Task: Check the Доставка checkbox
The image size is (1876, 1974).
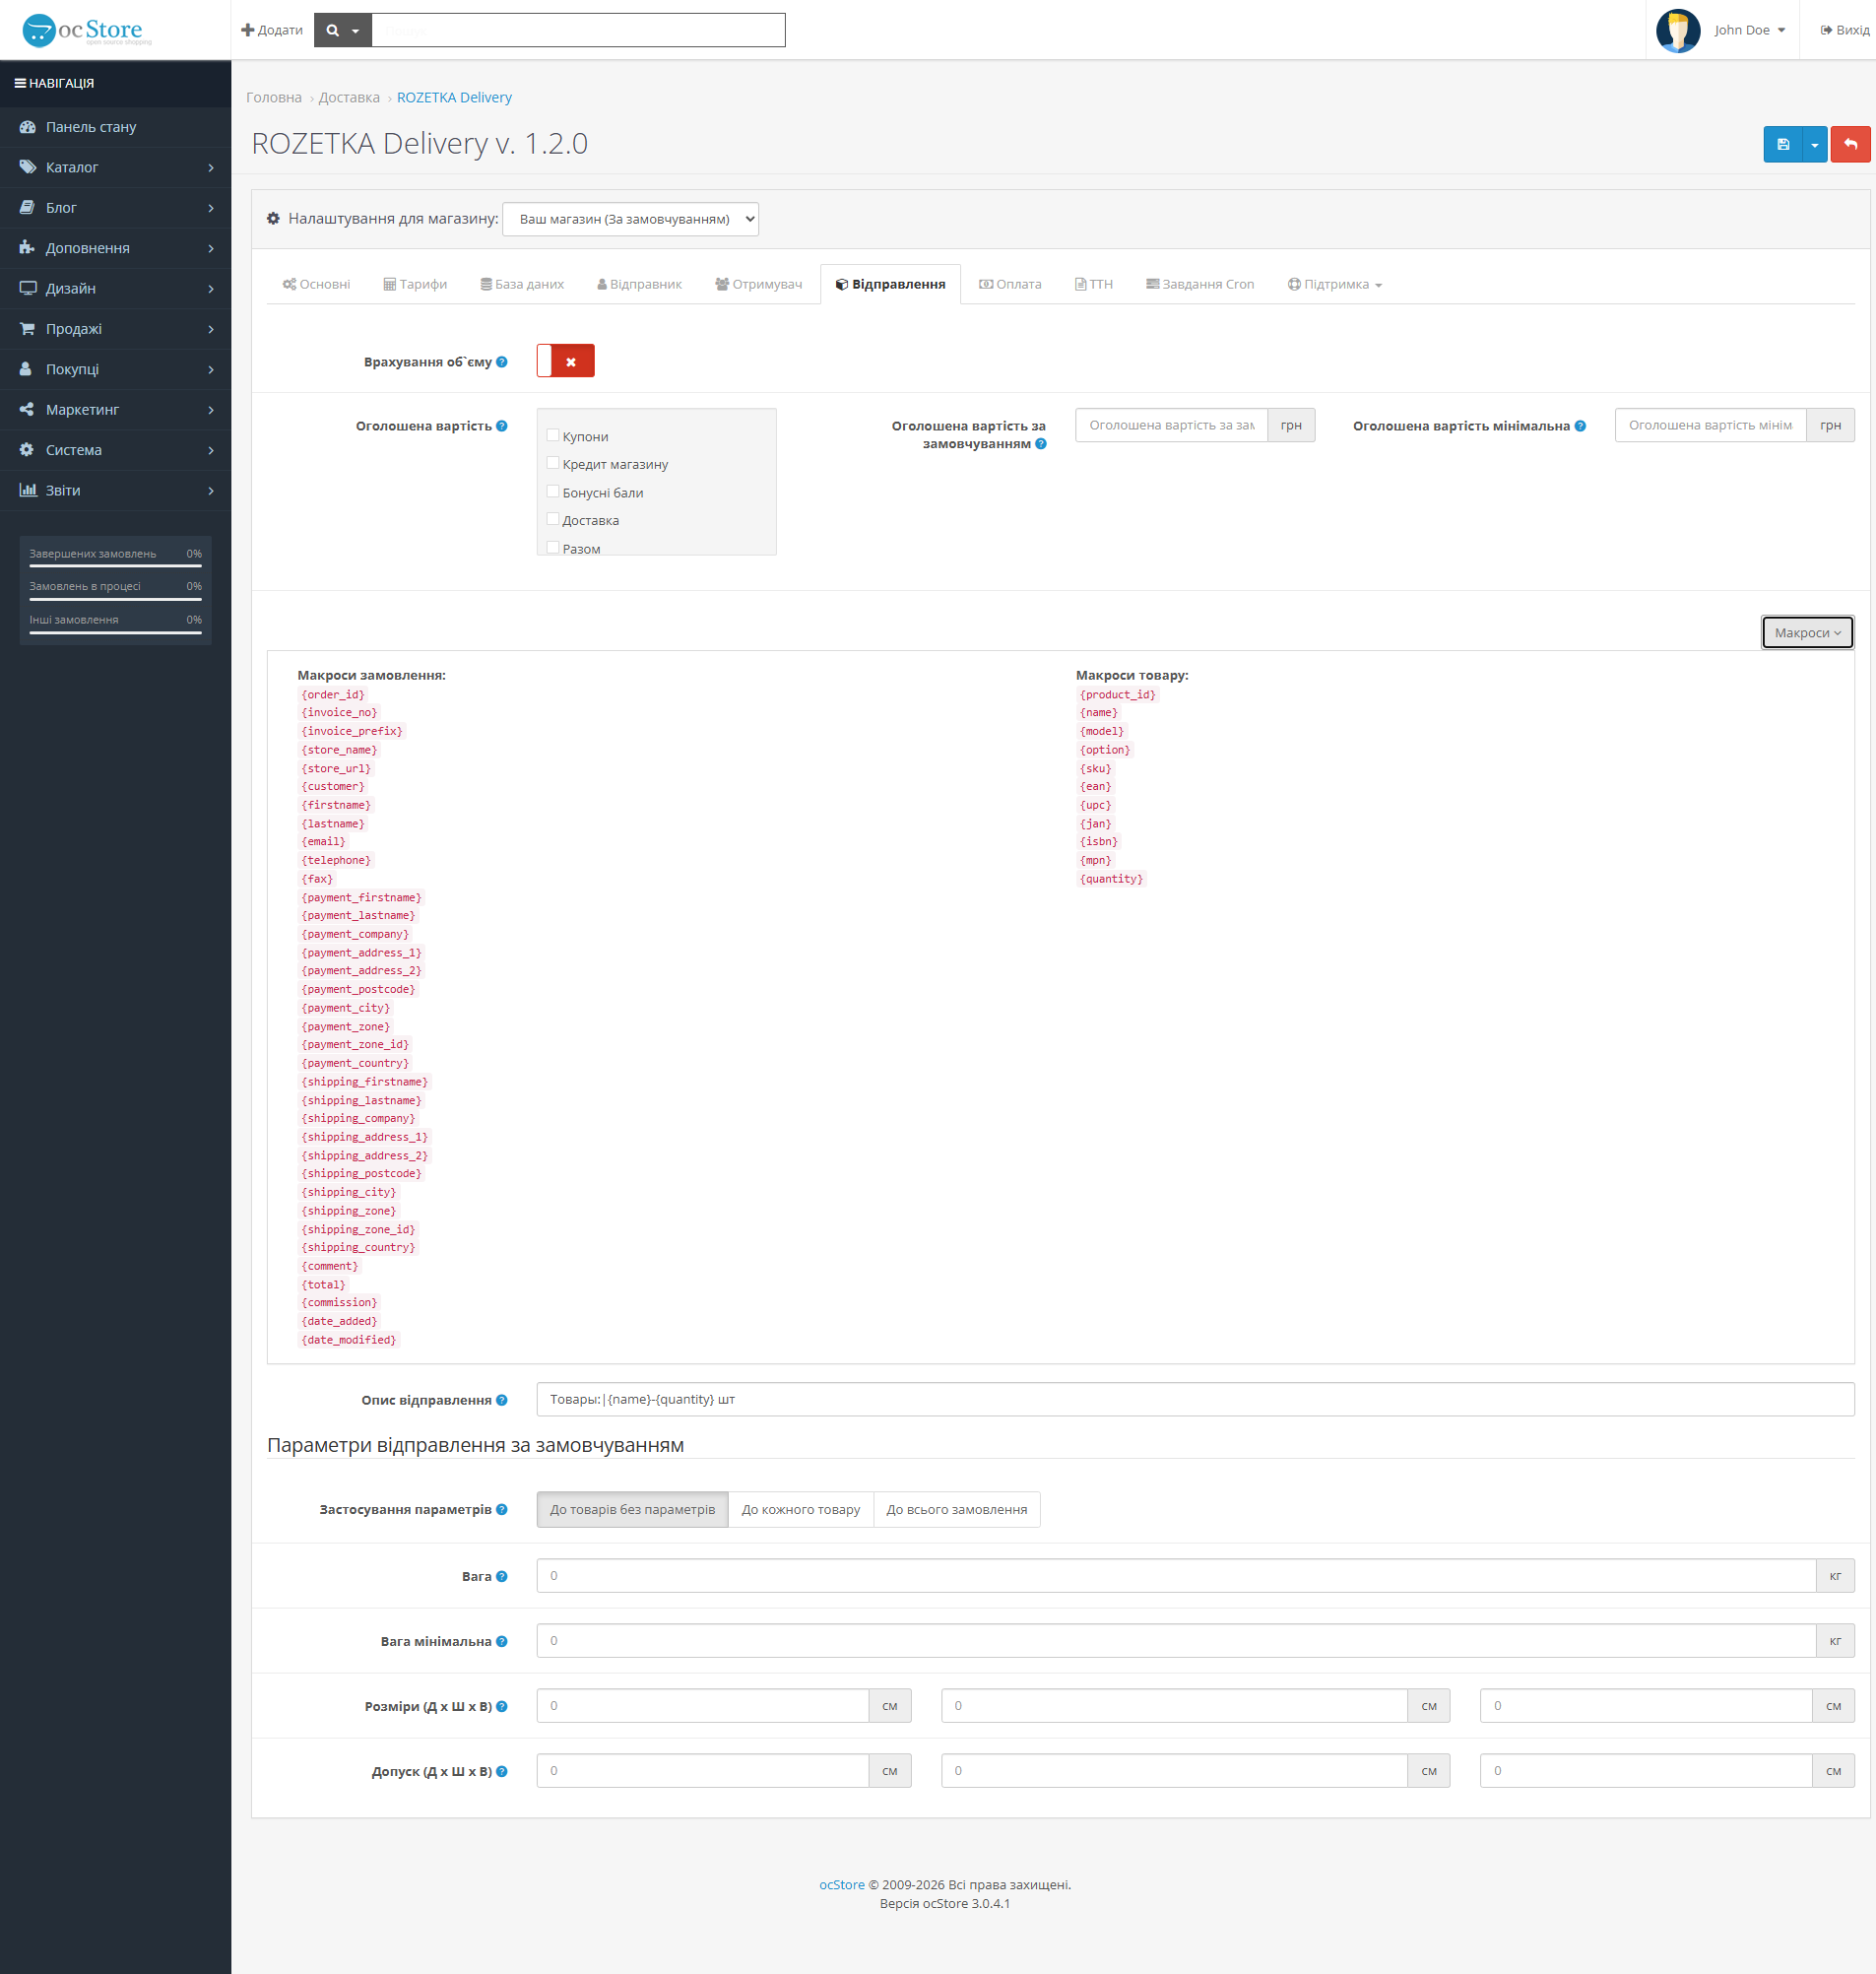Action: pos(553,519)
